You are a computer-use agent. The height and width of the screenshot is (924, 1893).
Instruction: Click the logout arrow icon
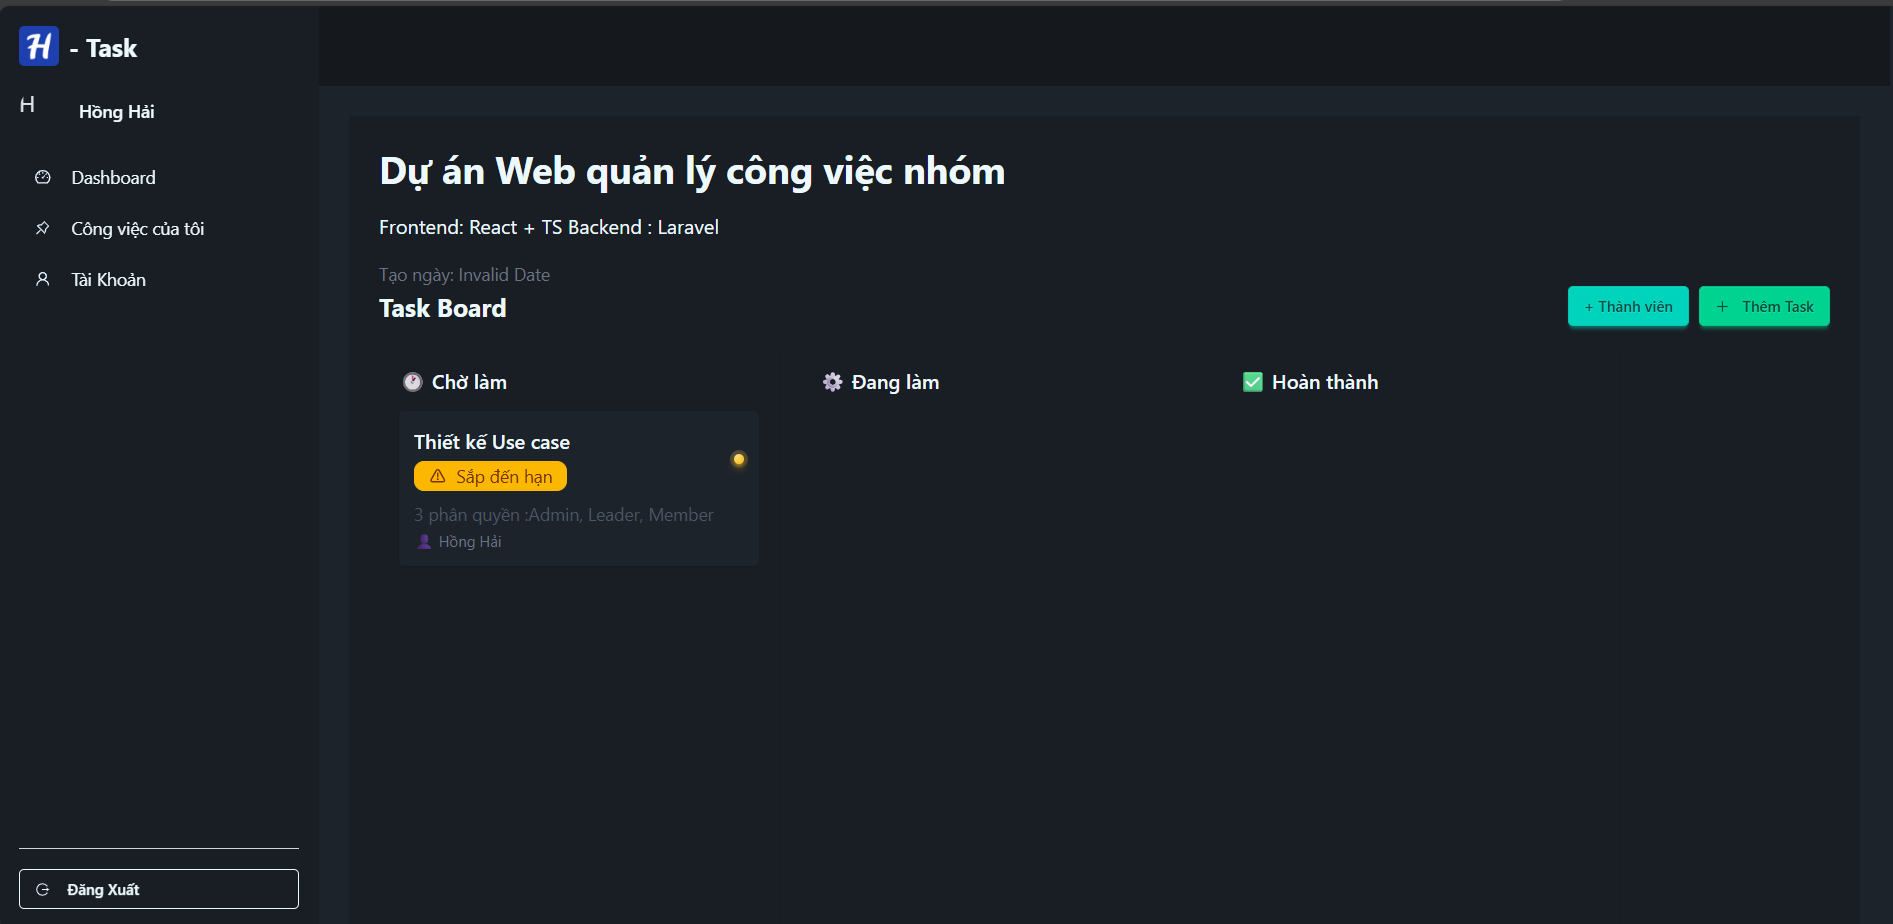coord(43,889)
